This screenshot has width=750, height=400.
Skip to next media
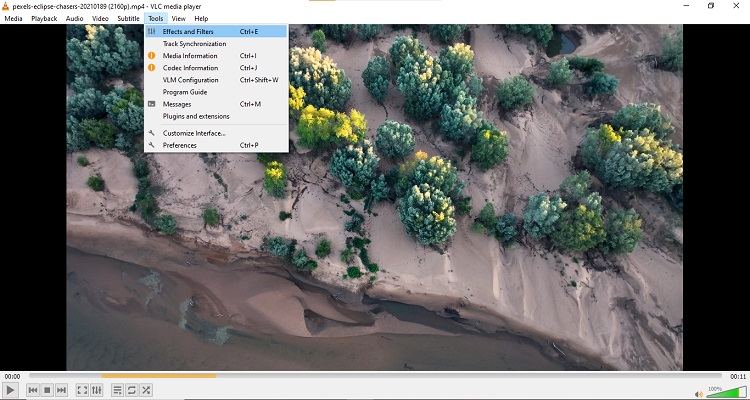pyautogui.click(x=61, y=390)
